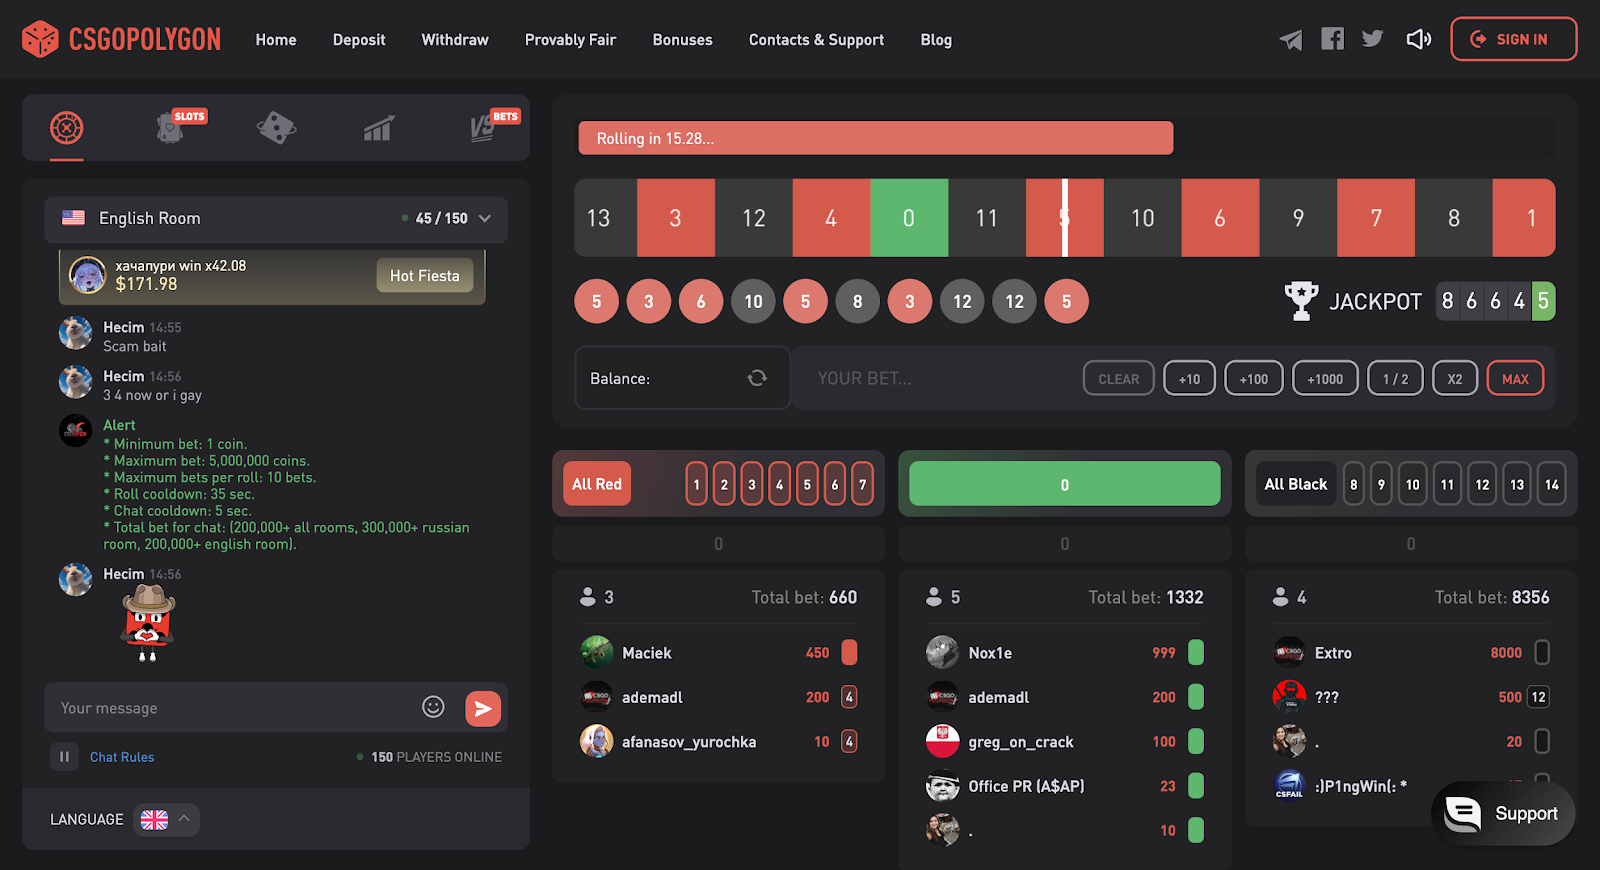Refresh the balance icon

[x=757, y=378]
